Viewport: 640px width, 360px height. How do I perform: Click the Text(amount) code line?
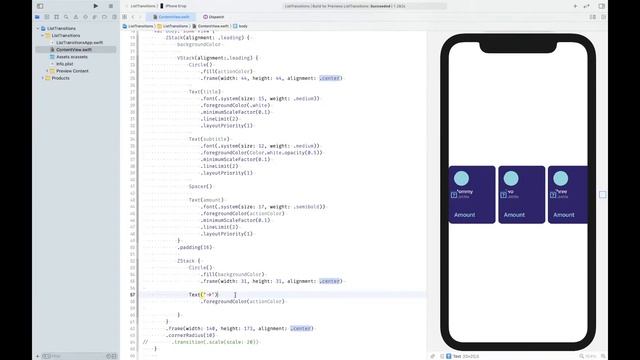[207, 200]
